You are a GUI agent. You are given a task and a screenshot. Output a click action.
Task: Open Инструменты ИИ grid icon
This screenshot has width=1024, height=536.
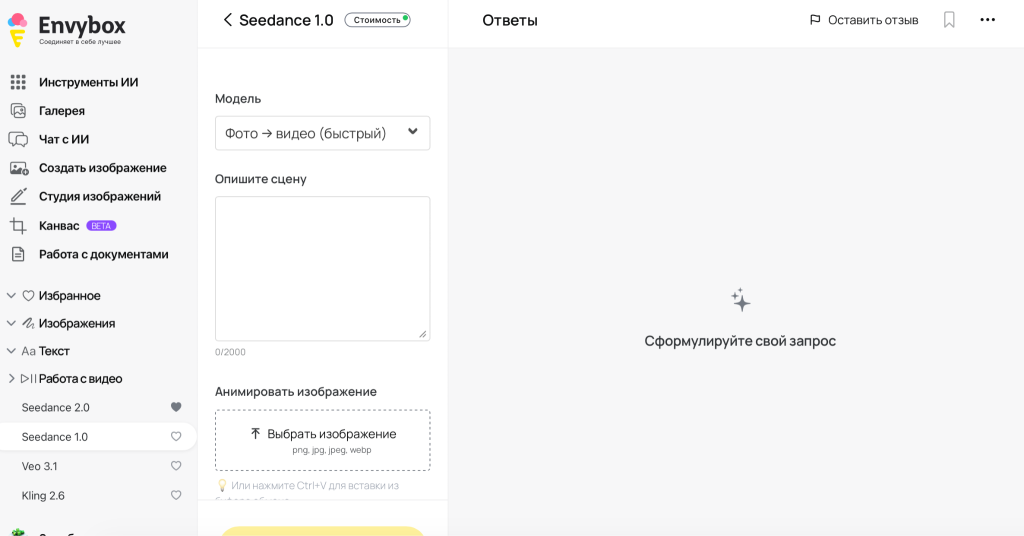[18, 82]
